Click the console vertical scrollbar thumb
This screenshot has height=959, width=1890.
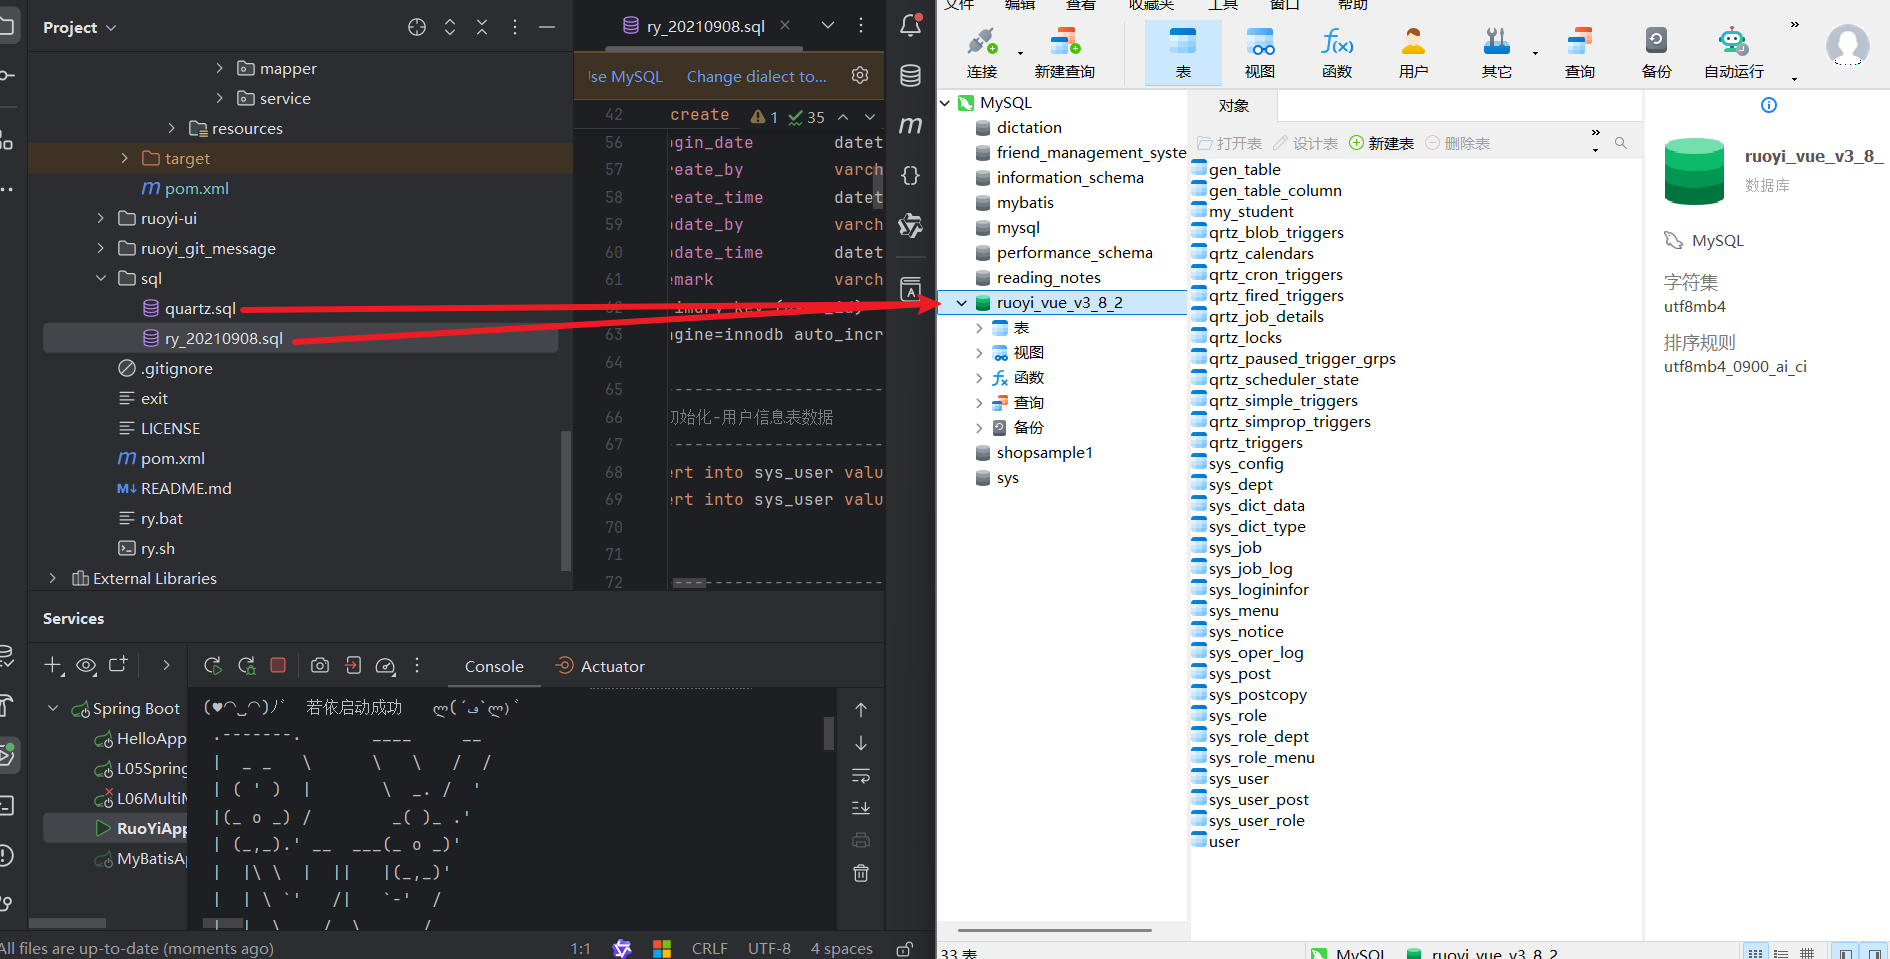(829, 732)
